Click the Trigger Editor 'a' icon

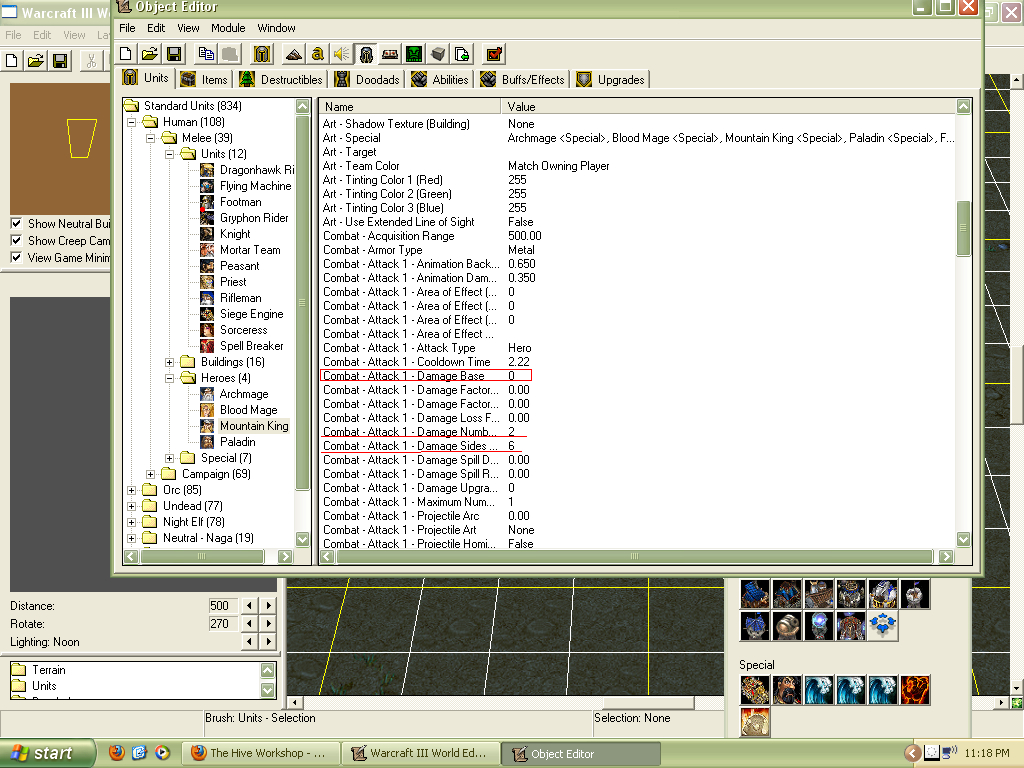click(x=317, y=54)
